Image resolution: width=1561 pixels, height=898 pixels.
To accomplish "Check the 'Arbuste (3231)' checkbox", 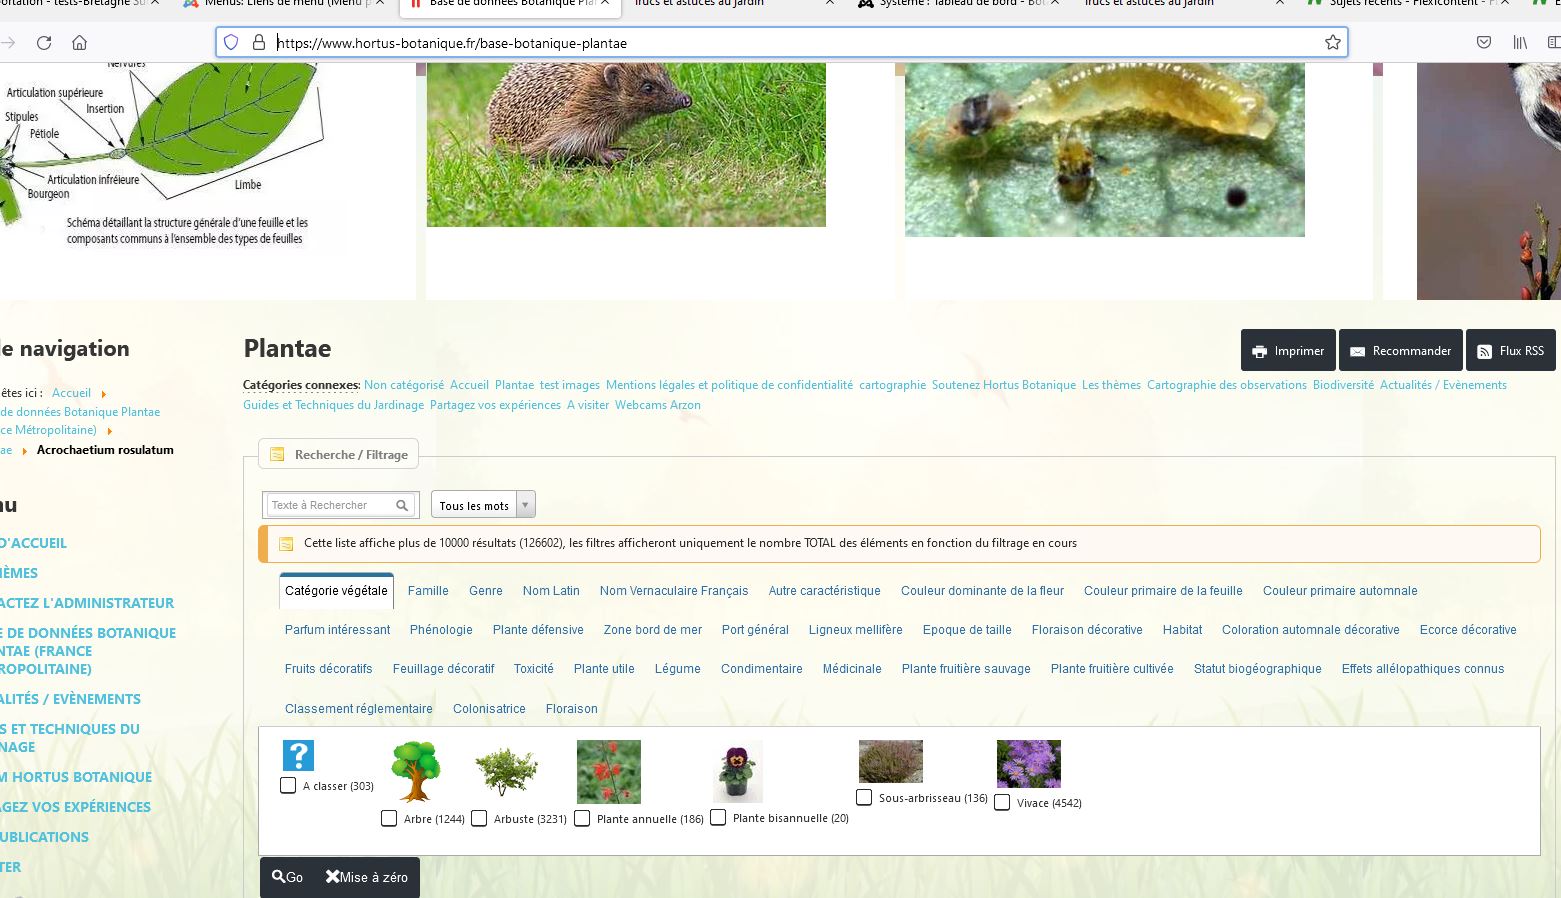I will pyautogui.click(x=479, y=818).
